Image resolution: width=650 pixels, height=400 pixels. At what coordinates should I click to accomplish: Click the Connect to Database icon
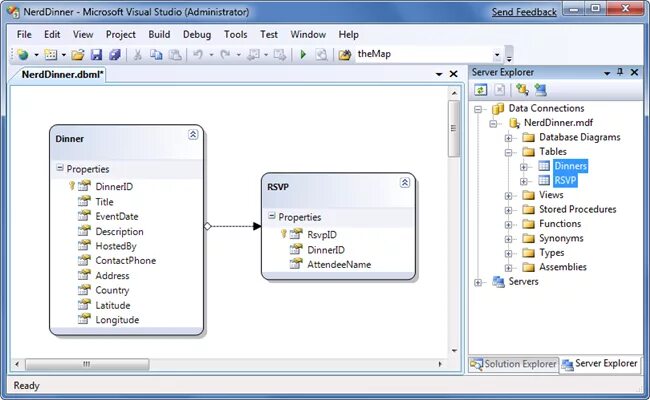pyautogui.click(x=522, y=90)
